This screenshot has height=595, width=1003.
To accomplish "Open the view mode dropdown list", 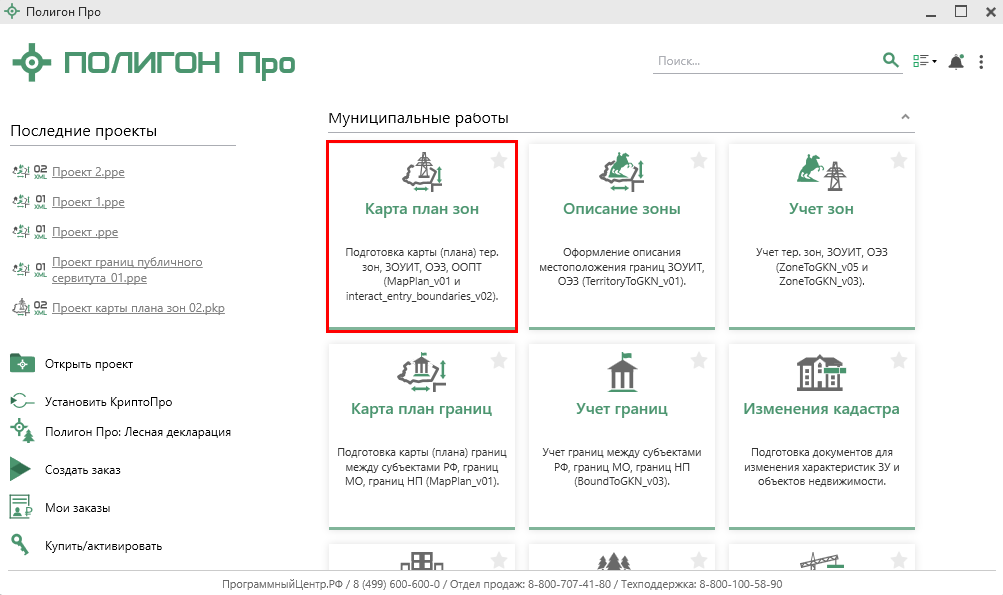I will (925, 62).
